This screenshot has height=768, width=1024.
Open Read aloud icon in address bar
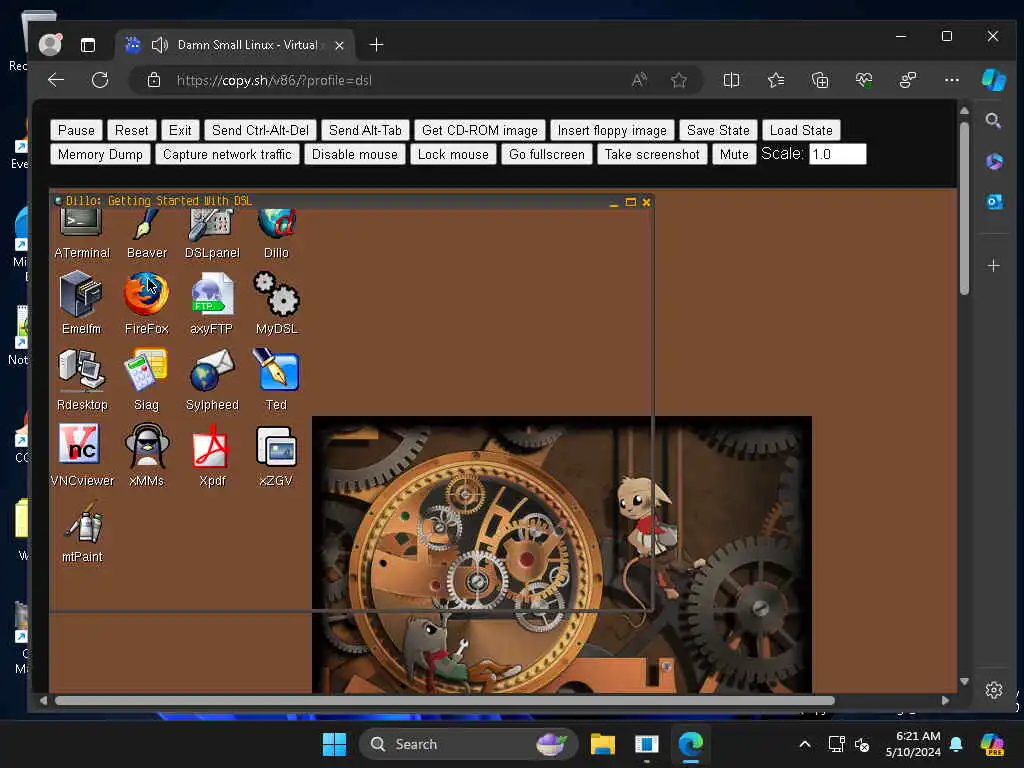tap(639, 80)
